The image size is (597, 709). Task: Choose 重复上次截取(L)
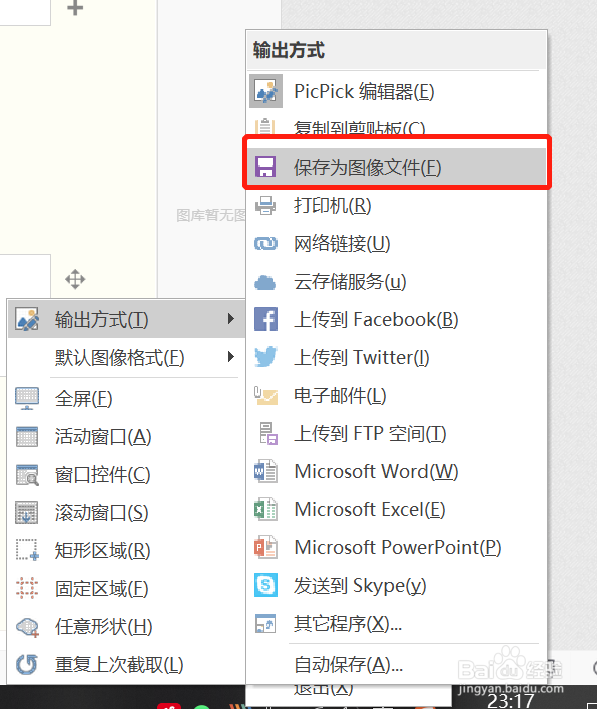click(126, 664)
